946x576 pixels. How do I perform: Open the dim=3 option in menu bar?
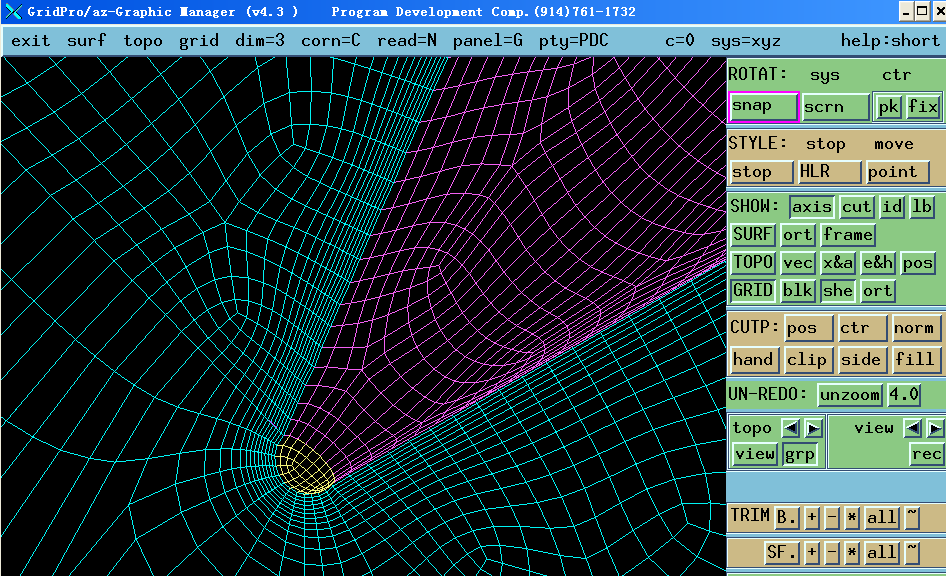coord(260,41)
